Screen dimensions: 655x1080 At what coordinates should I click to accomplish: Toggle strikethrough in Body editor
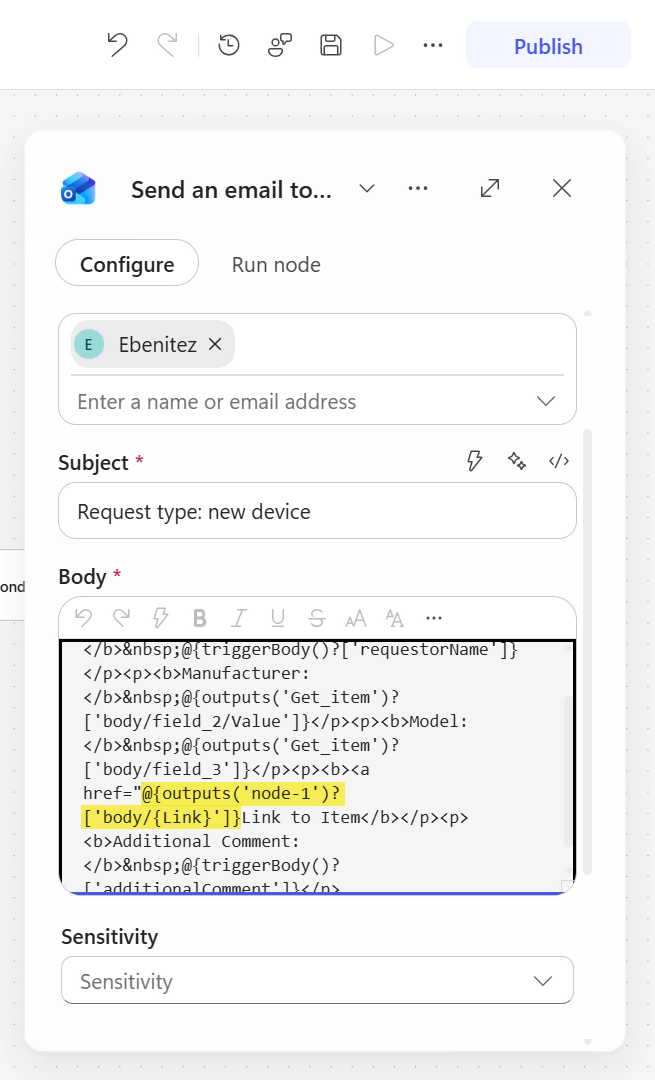pos(317,618)
